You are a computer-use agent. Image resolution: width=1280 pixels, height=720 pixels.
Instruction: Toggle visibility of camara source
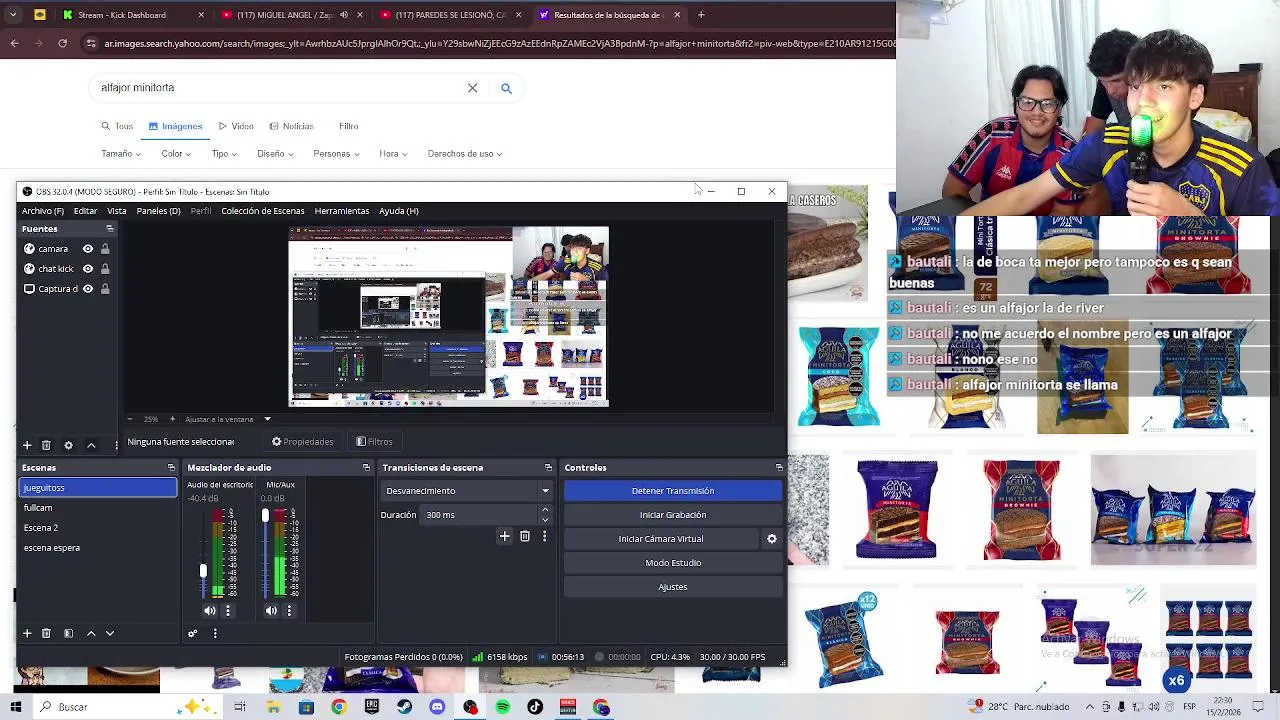click(88, 249)
